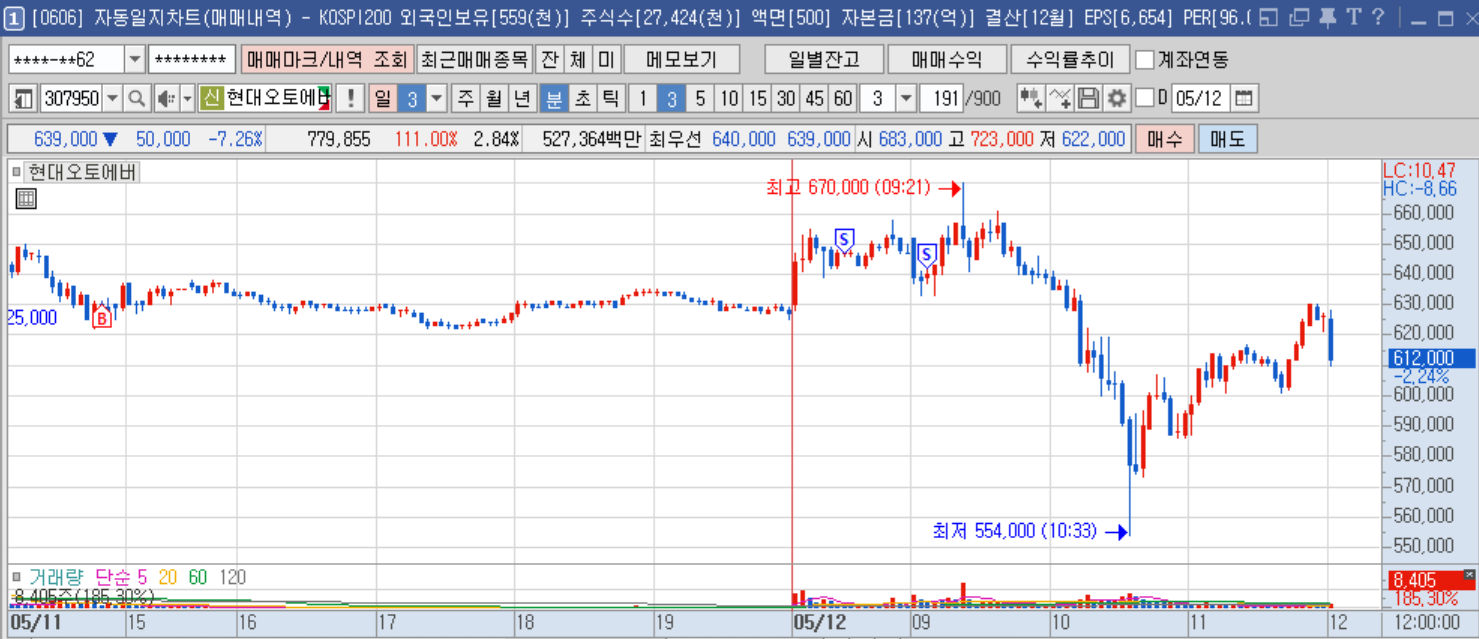Open the calendar date picker icon
Viewport: 1479px width, 639px height.
1244,98
